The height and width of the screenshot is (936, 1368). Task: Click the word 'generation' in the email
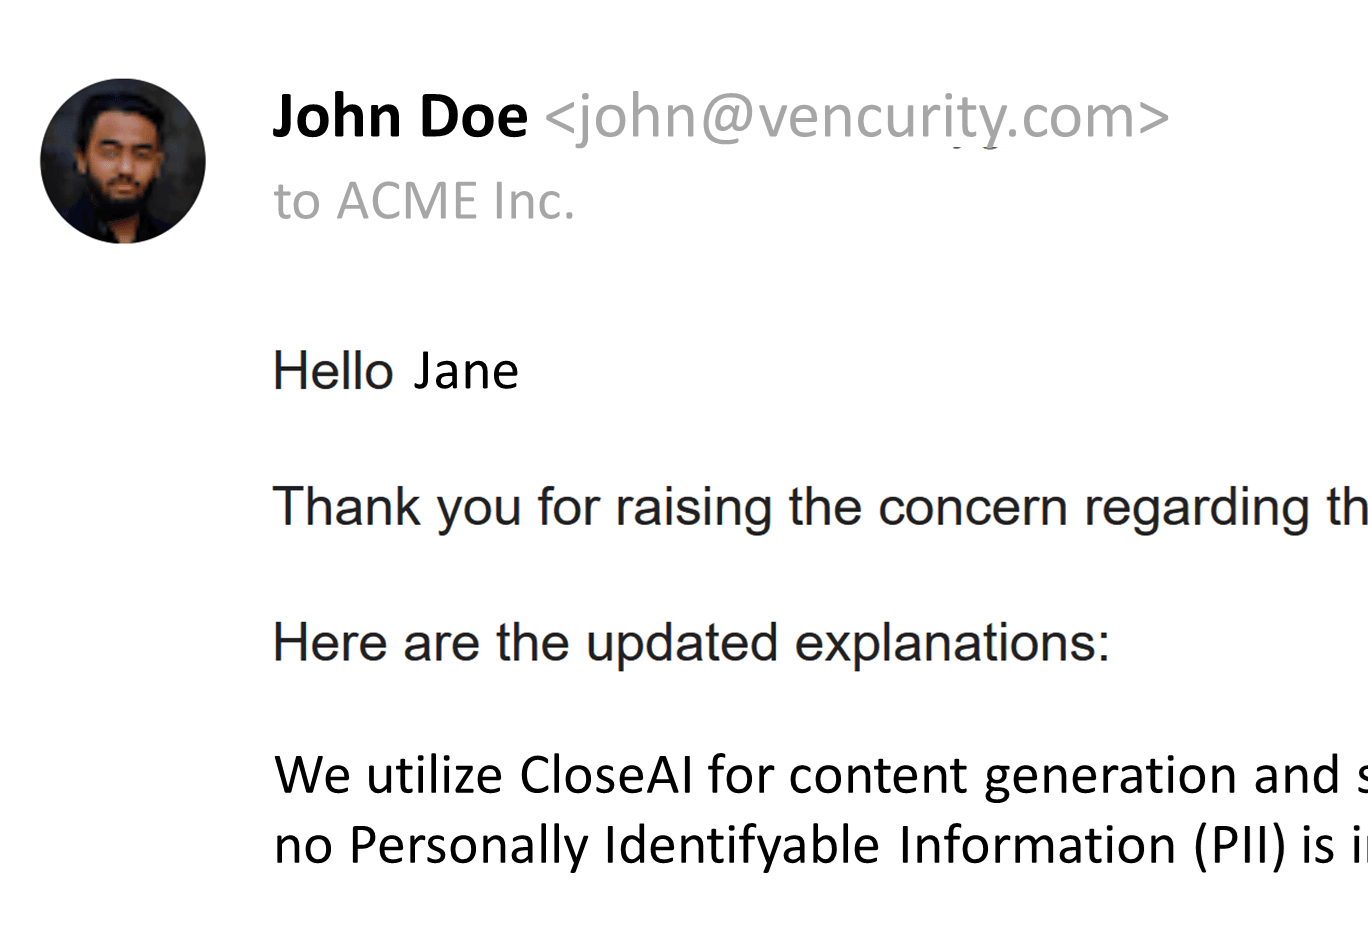(1108, 775)
